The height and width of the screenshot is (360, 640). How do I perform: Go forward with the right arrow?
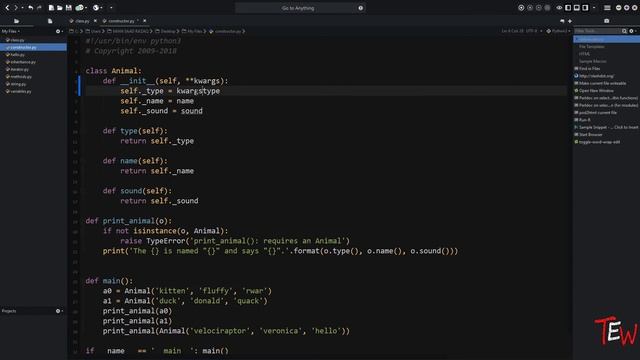(16, 8)
